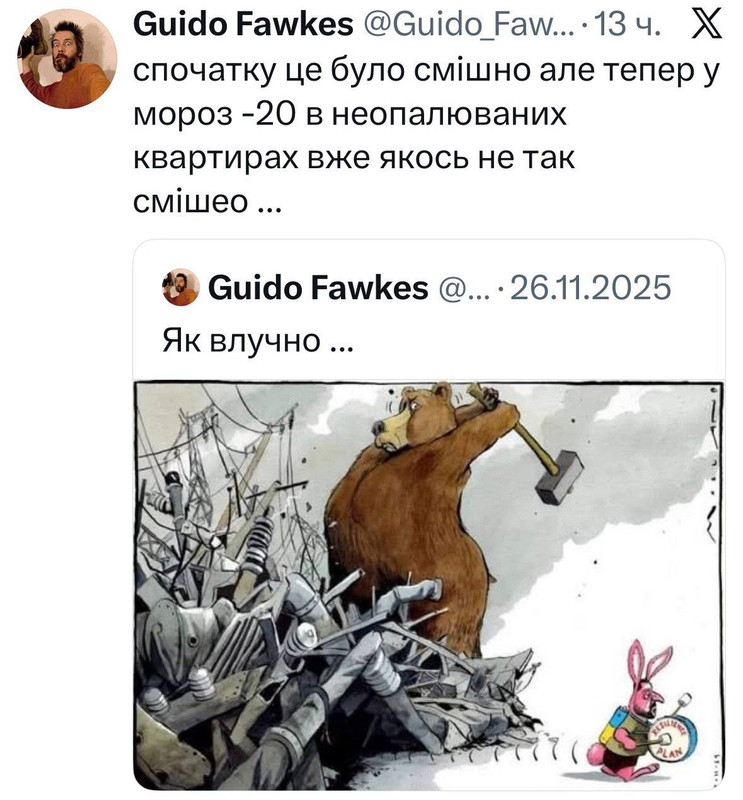Viewport: 743px width, 800px height.
Task: Click the bear's head in the cartoon
Action: (x=413, y=417)
